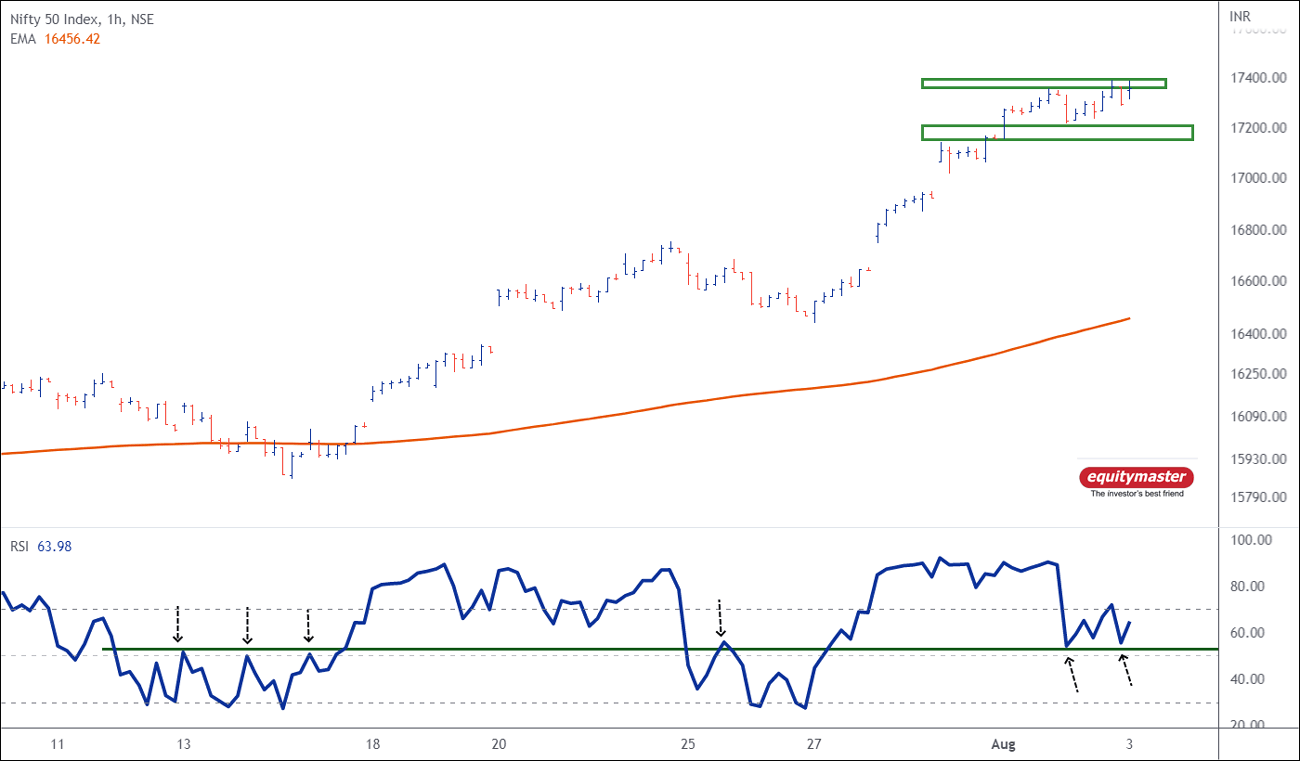Click the Nifty 50 Index chart title

(x=83, y=19)
